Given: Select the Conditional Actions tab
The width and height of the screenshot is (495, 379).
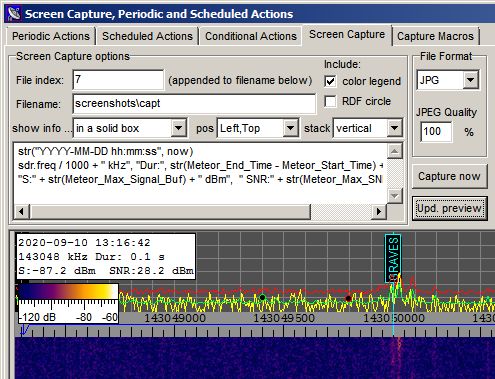Looking at the screenshot, I should tap(251, 36).
